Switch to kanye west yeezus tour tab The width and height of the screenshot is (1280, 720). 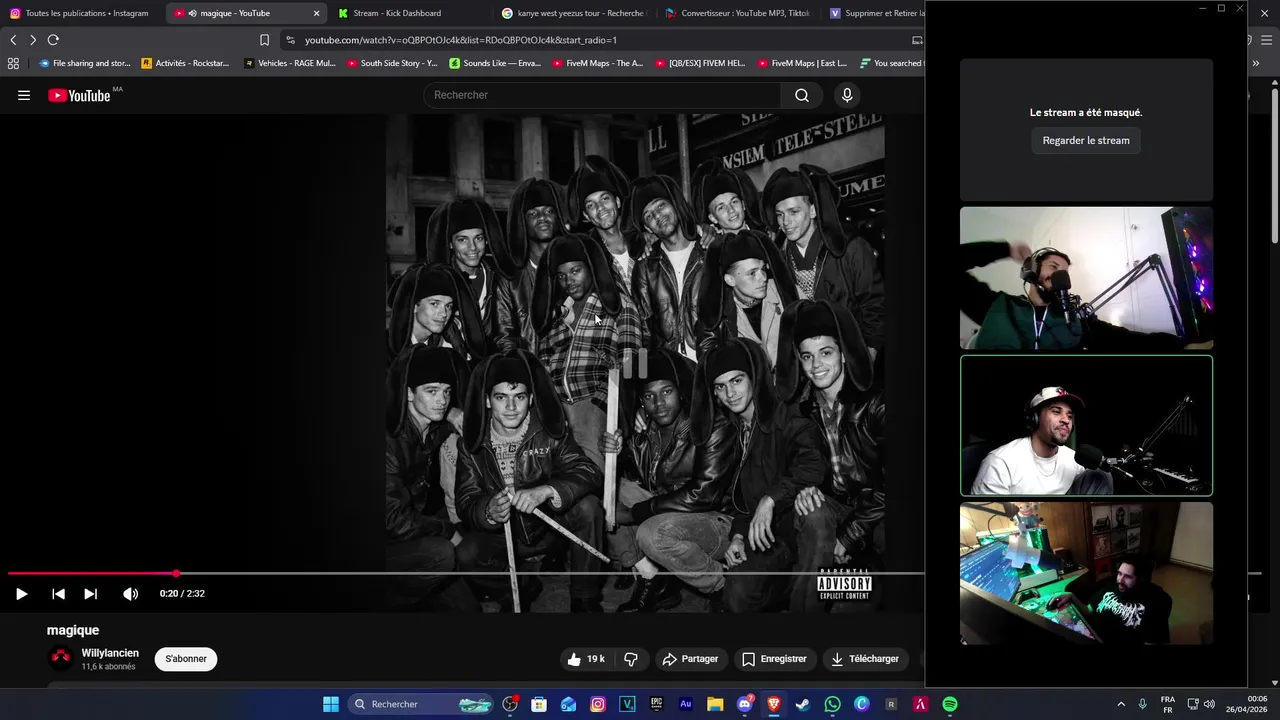coord(573,13)
